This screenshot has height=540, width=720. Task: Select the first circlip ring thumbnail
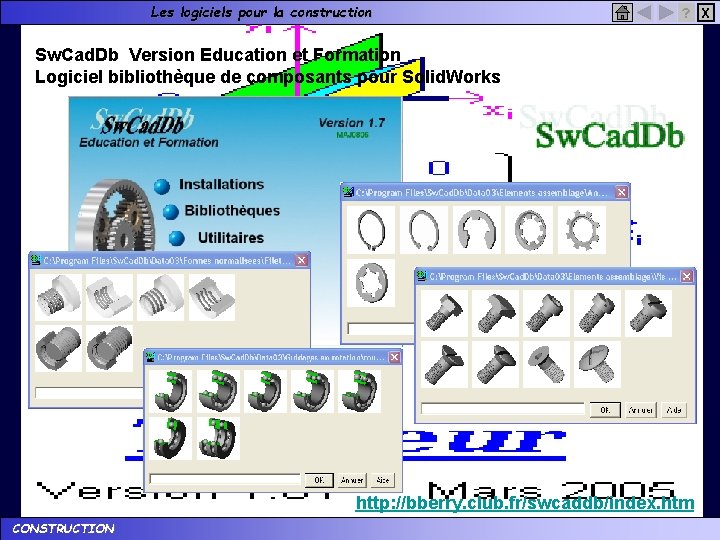point(371,230)
